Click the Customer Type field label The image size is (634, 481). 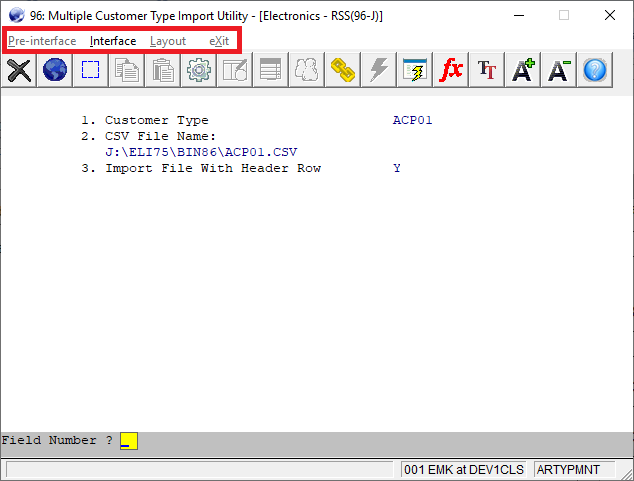coord(156,120)
